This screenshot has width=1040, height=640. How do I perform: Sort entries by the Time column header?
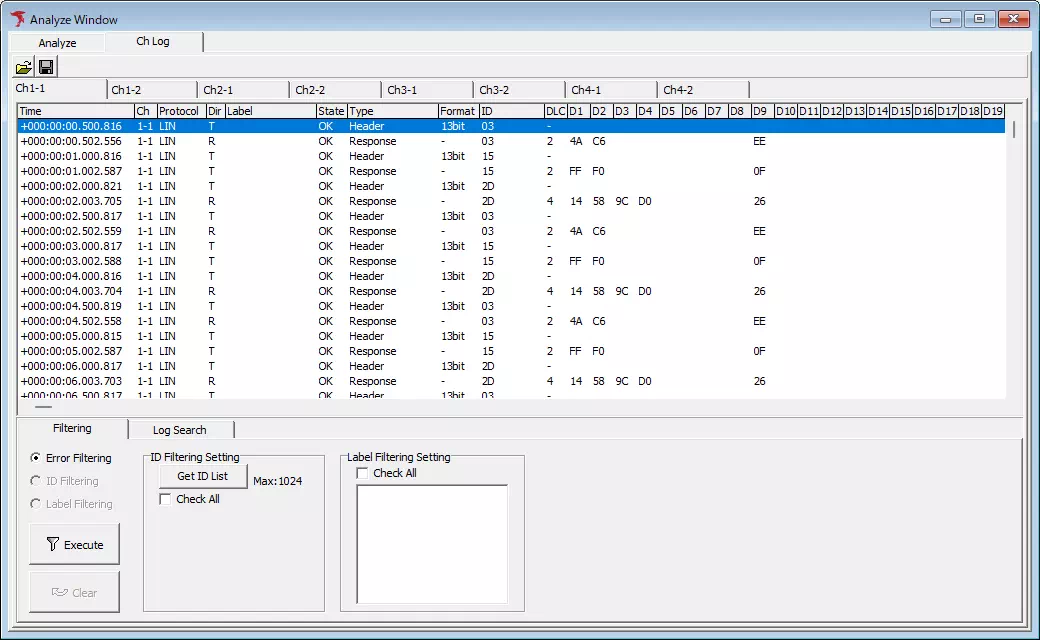click(x=75, y=111)
